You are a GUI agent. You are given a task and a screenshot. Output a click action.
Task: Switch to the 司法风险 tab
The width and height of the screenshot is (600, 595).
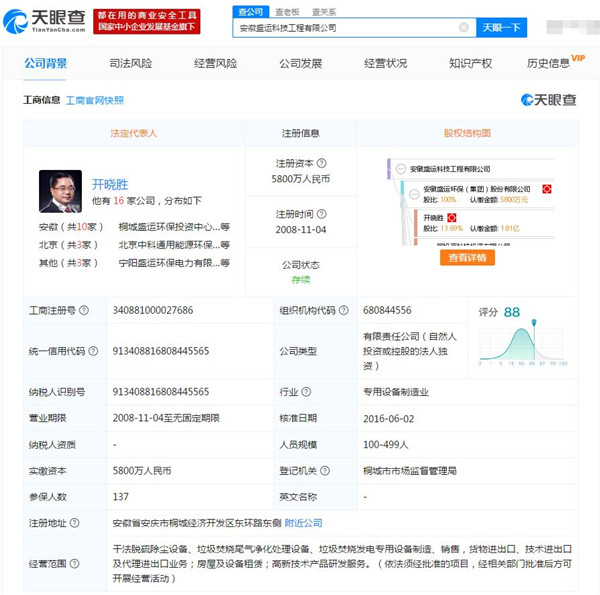point(130,64)
